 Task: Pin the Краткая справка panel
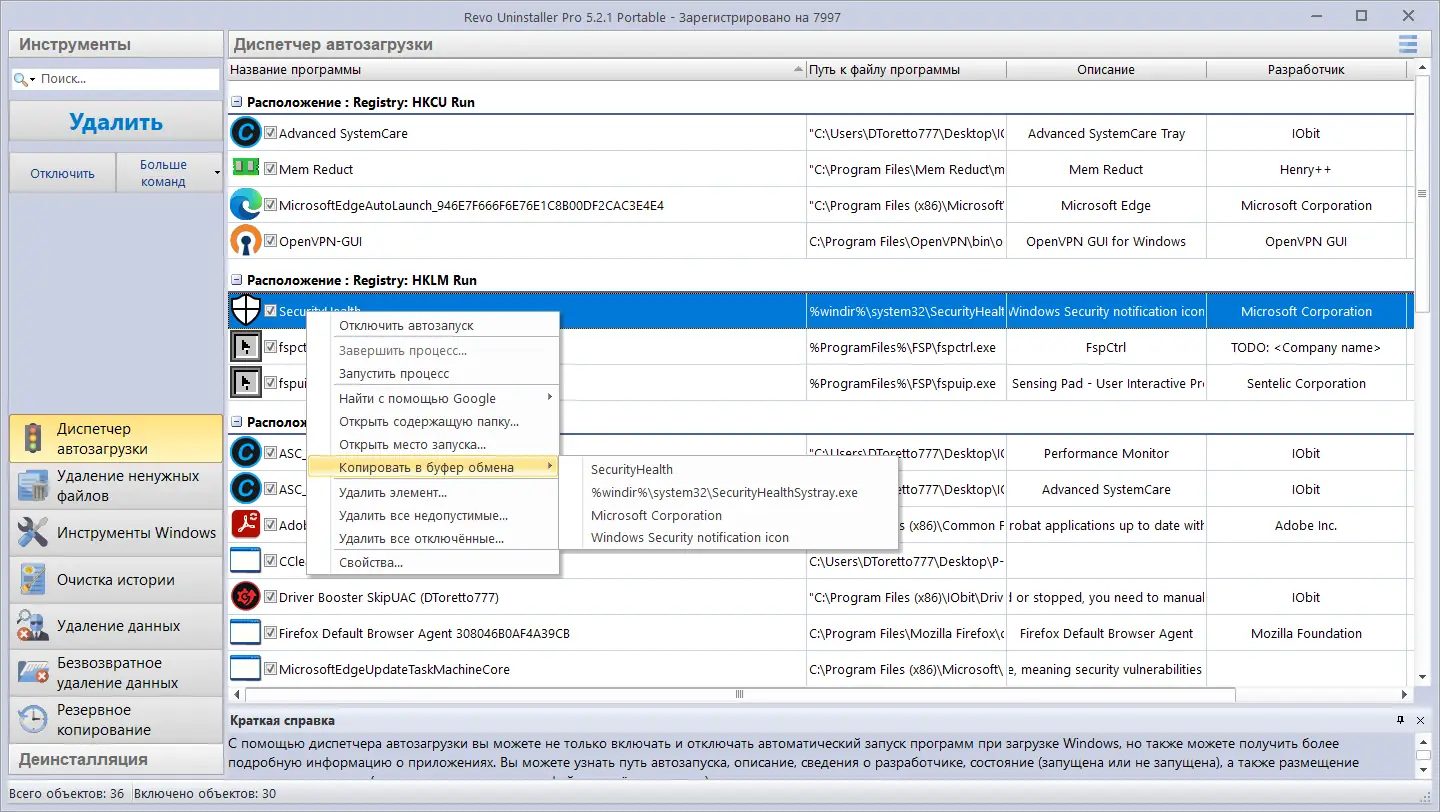tap(1401, 720)
